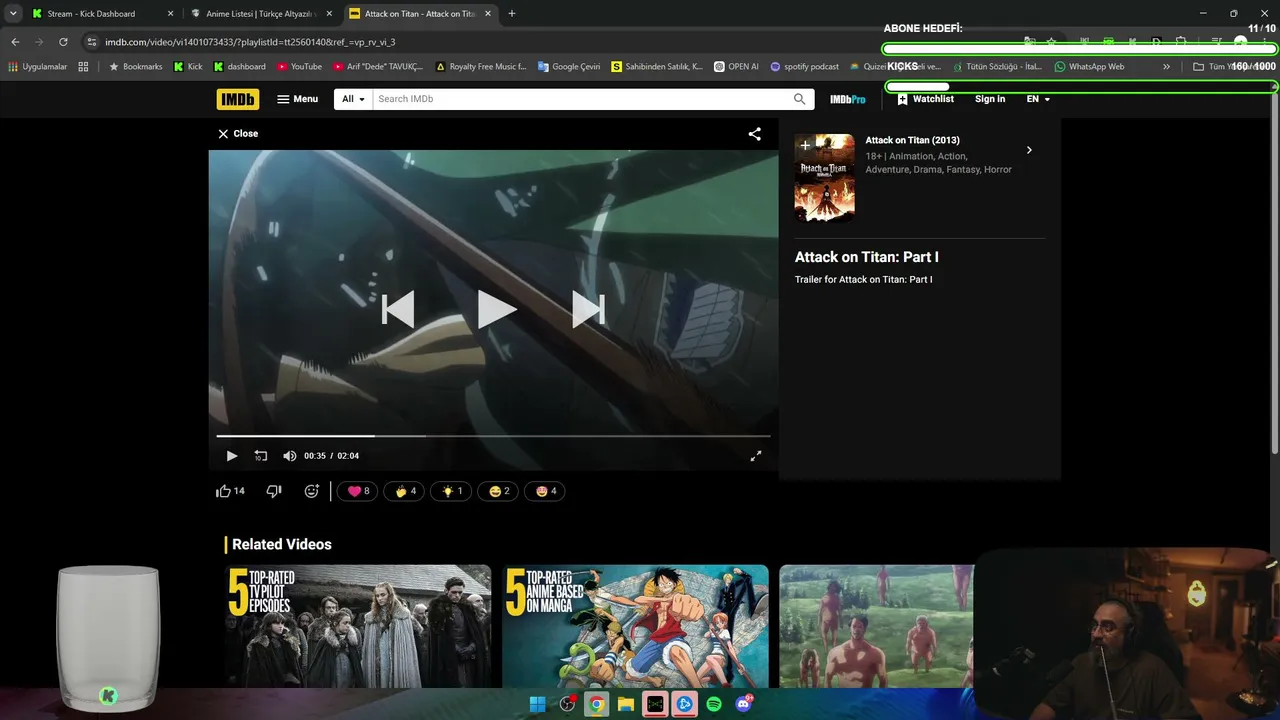
Task: Open Spotify from taskbar
Action: (714, 704)
